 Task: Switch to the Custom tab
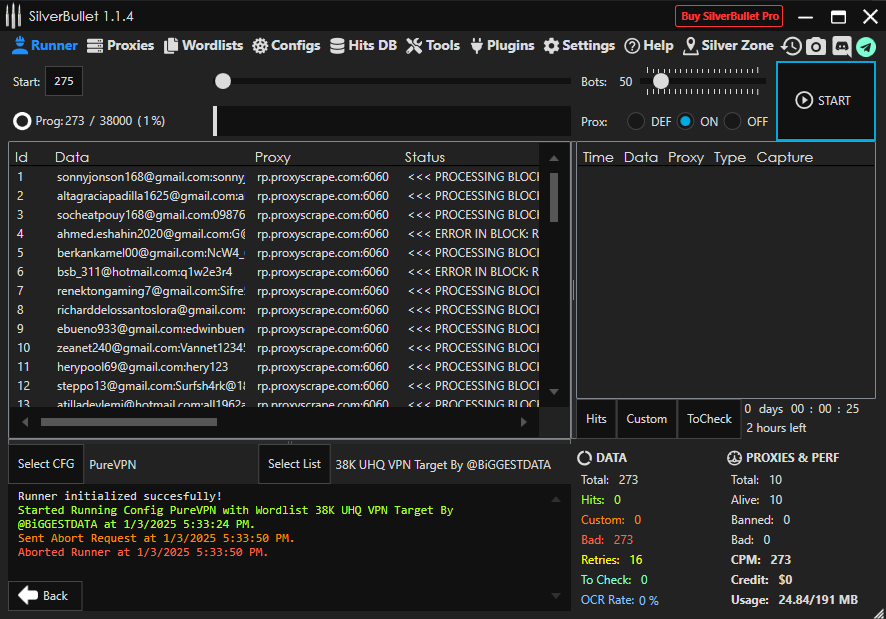[646, 419]
